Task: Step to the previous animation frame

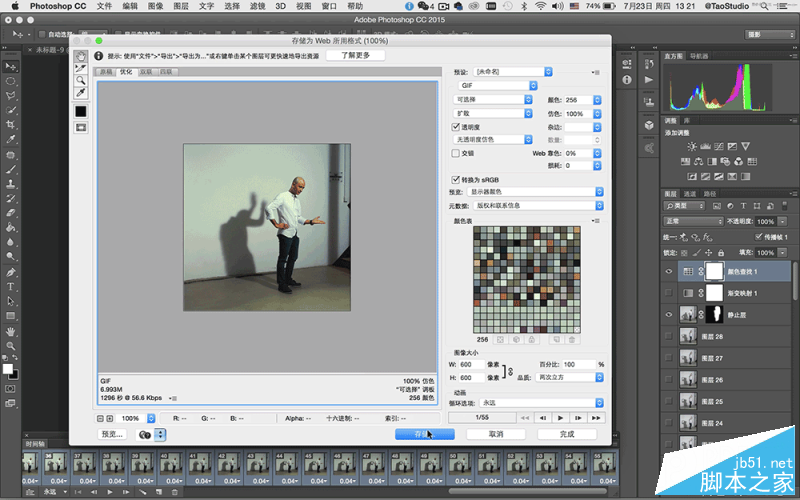Action: pos(543,418)
